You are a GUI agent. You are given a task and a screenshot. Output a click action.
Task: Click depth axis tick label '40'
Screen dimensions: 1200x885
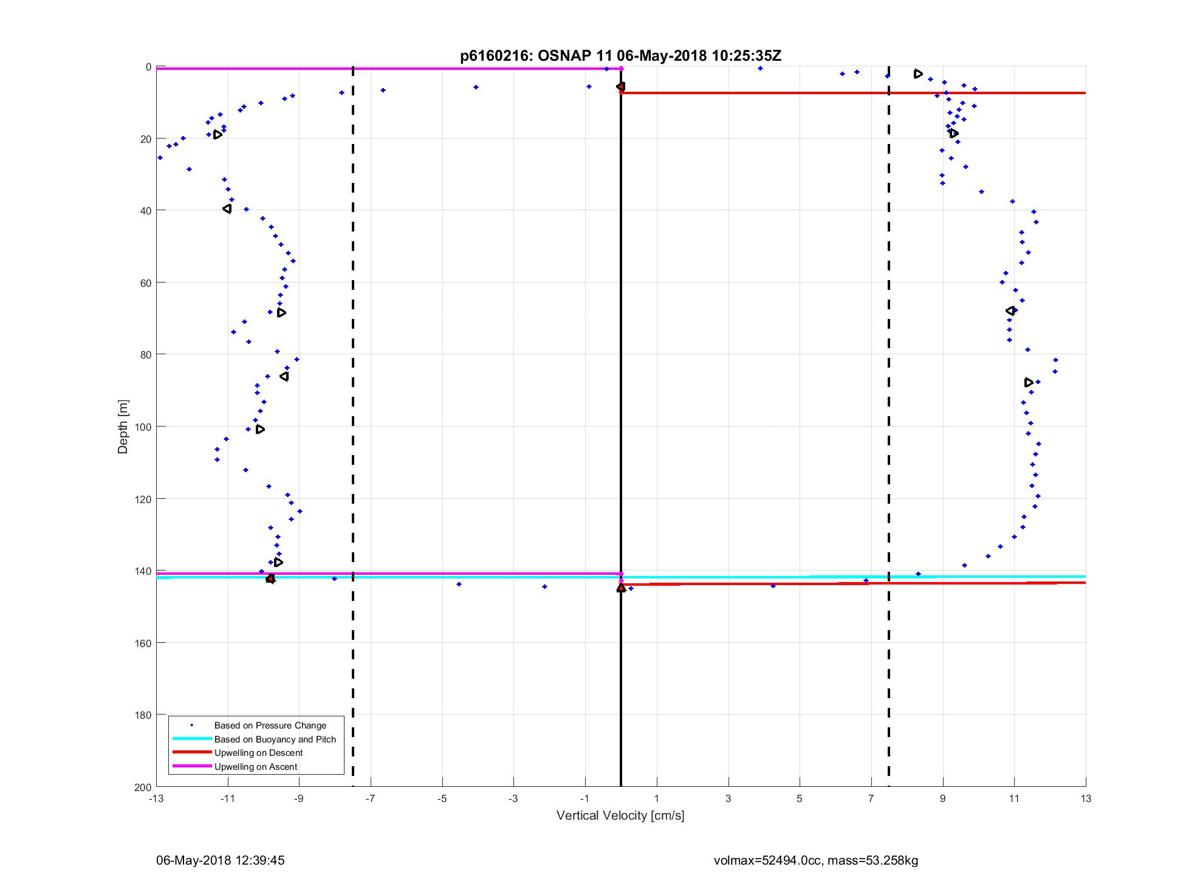coord(145,211)
